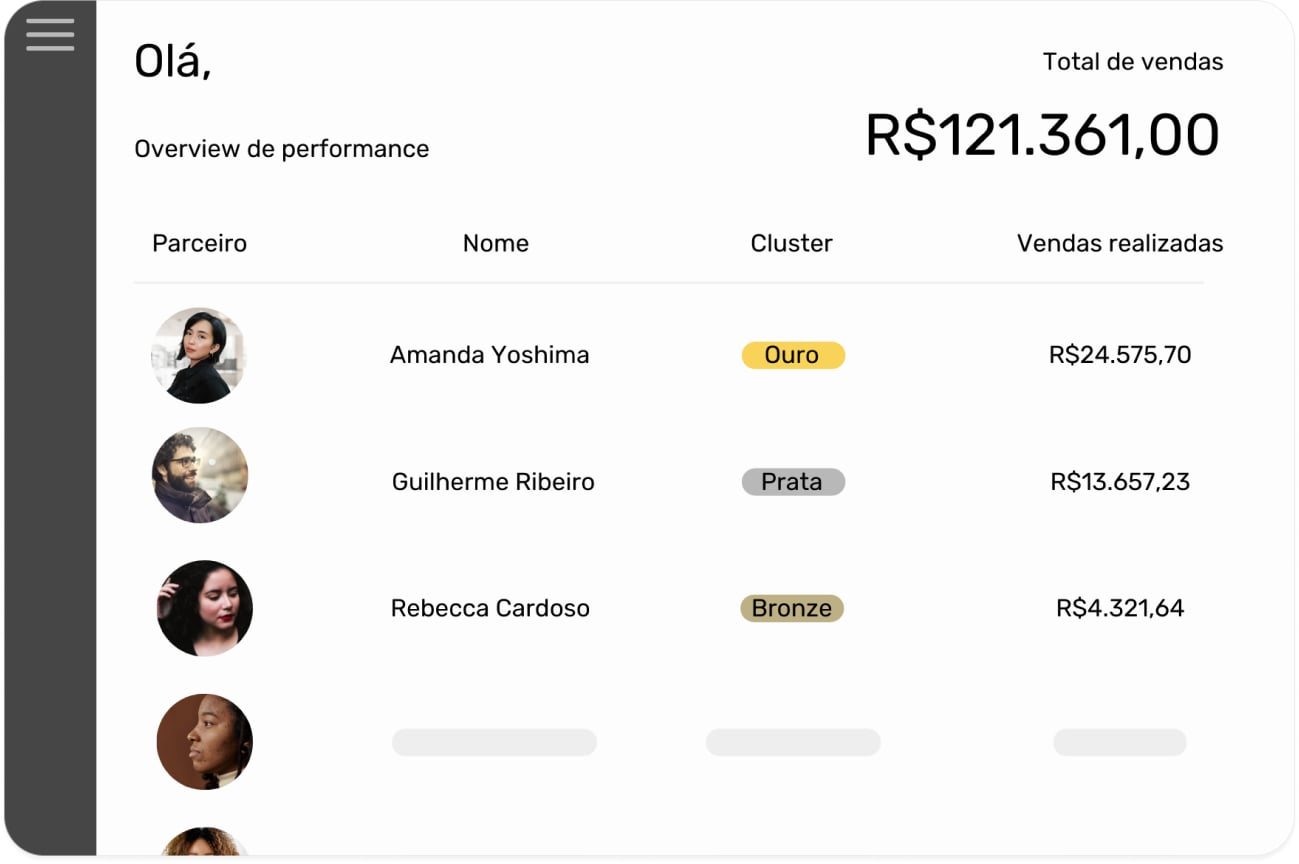
Task: Click the loading placeholder in Nome column
Action: click(494, 741)
